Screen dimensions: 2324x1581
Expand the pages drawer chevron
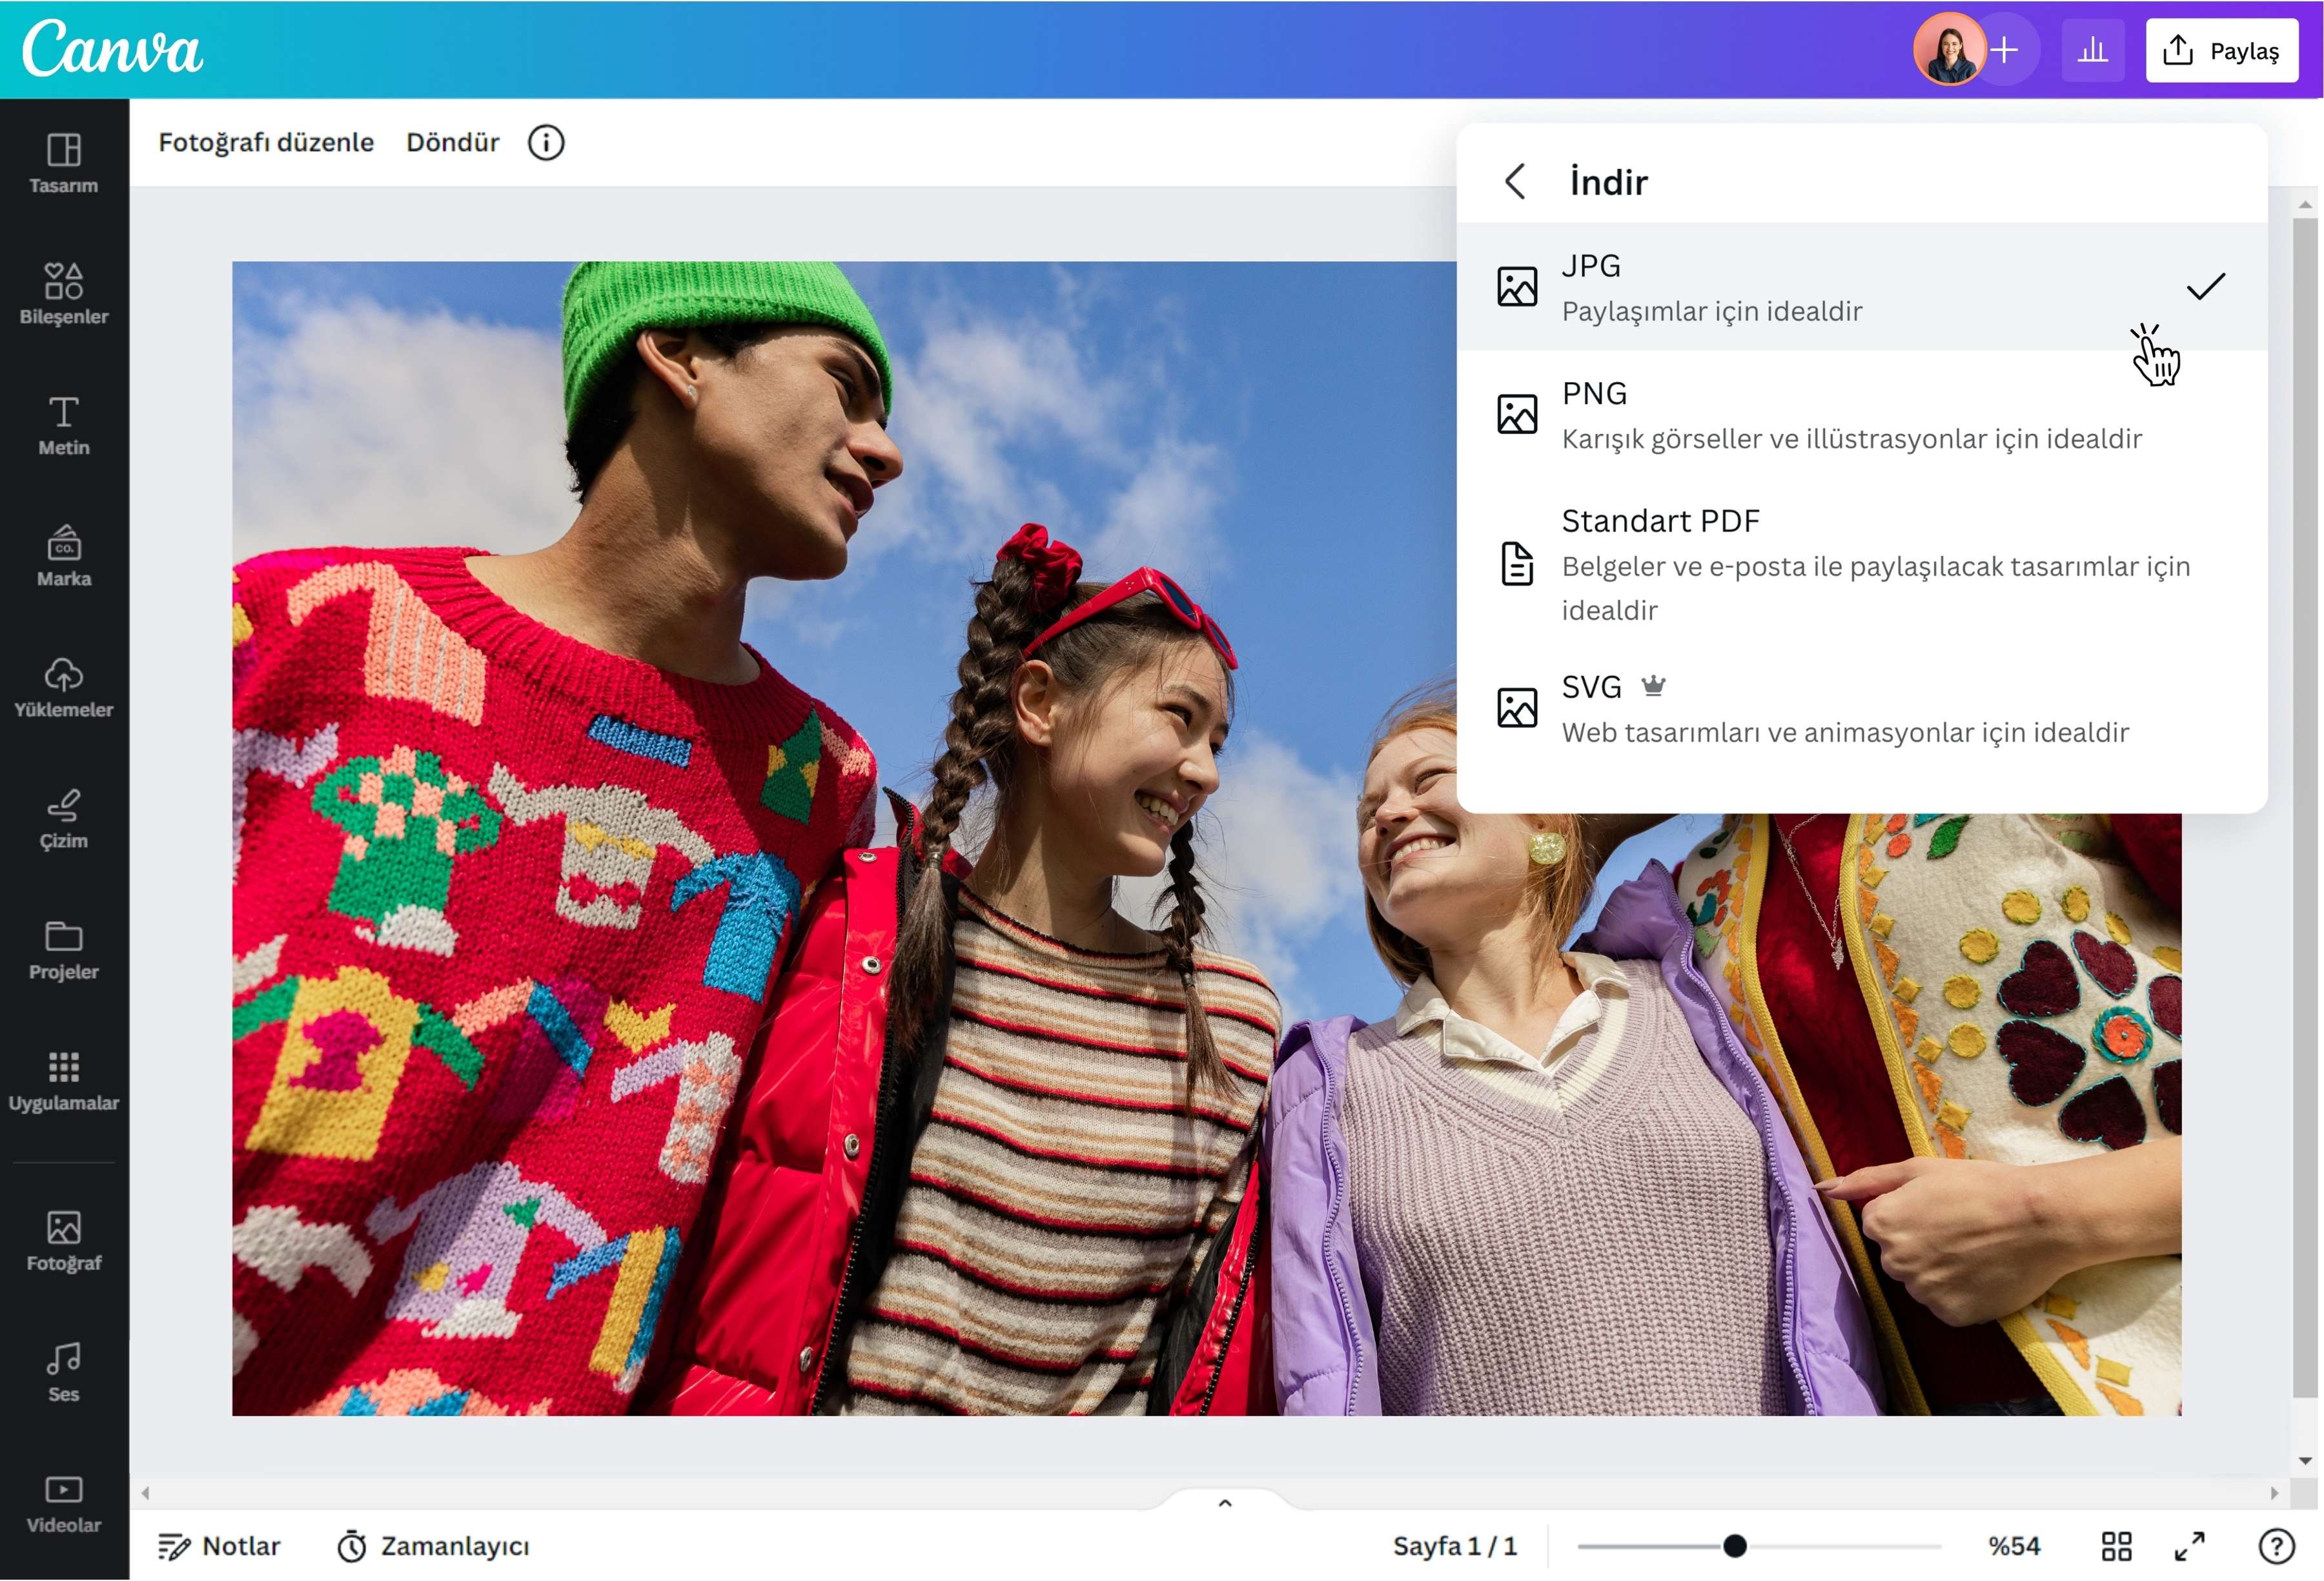coord(1225,1503)
